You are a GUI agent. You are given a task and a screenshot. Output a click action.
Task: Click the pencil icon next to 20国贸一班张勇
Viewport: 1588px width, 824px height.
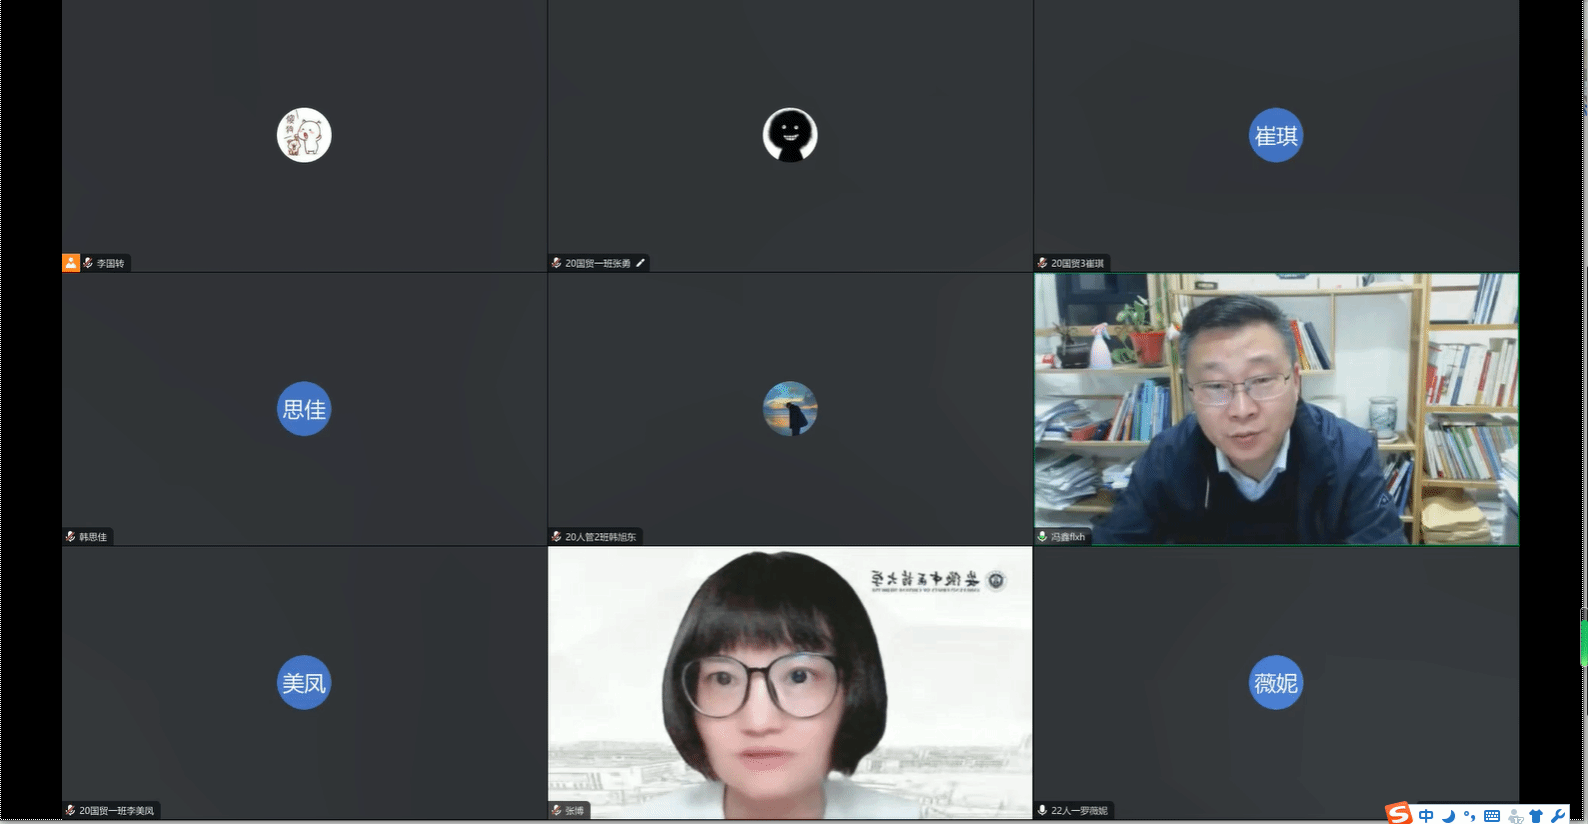coord(641,263)
